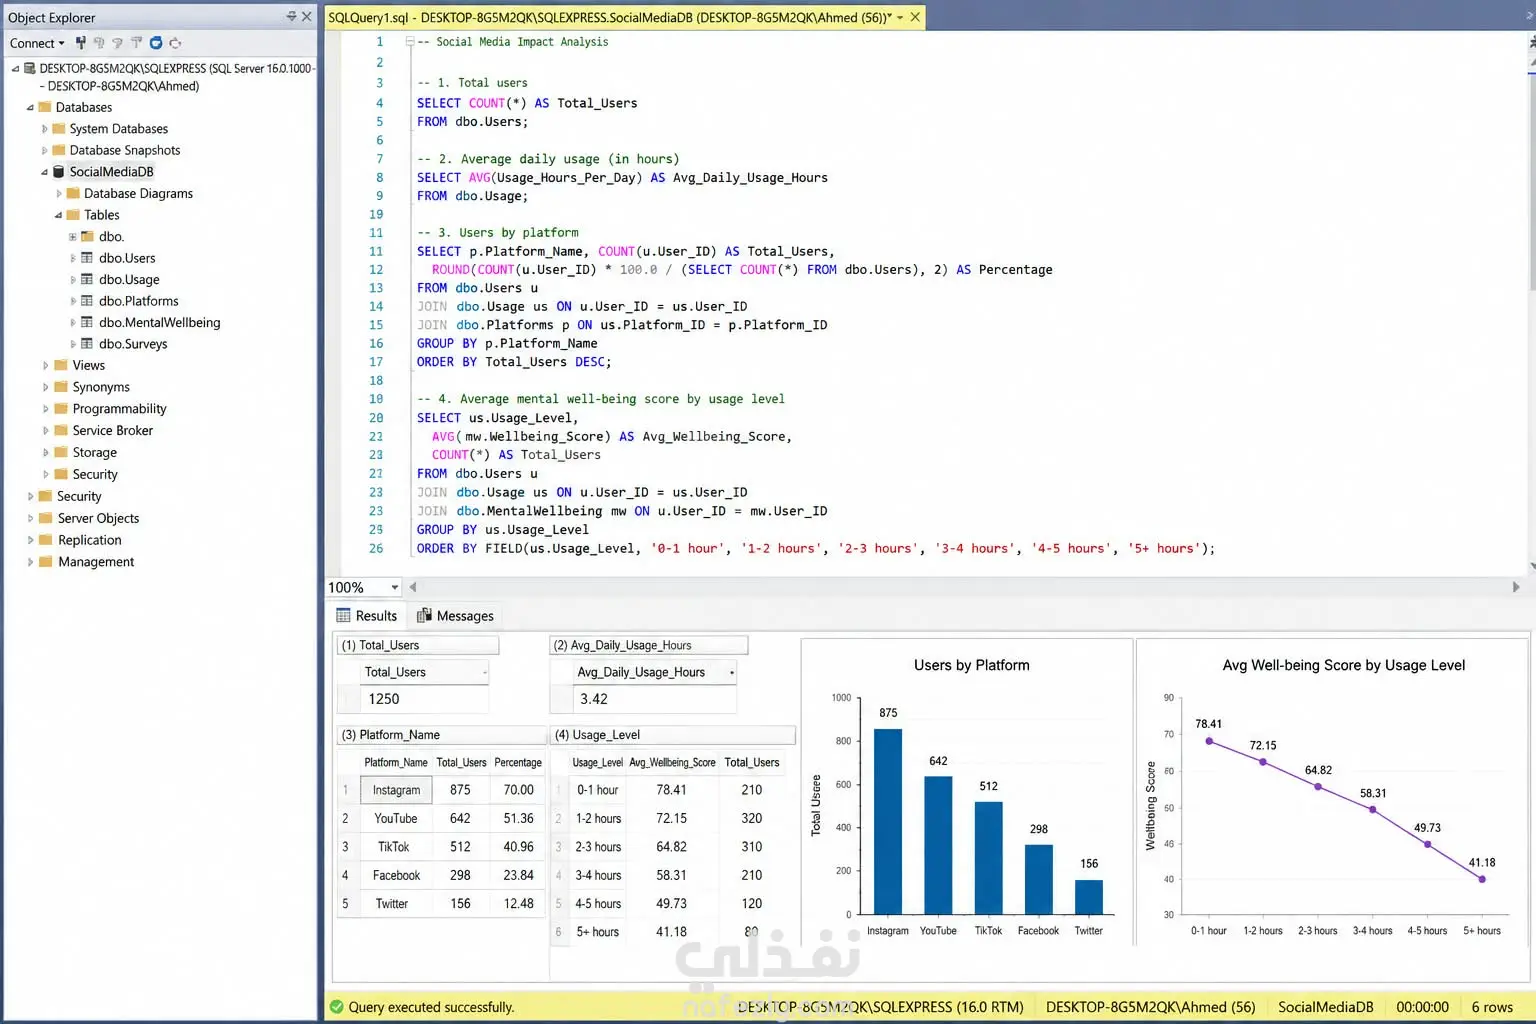Click the Usage_Level column header
The width and height of the screenshot is (1536, 1024).
click(597, 762)
